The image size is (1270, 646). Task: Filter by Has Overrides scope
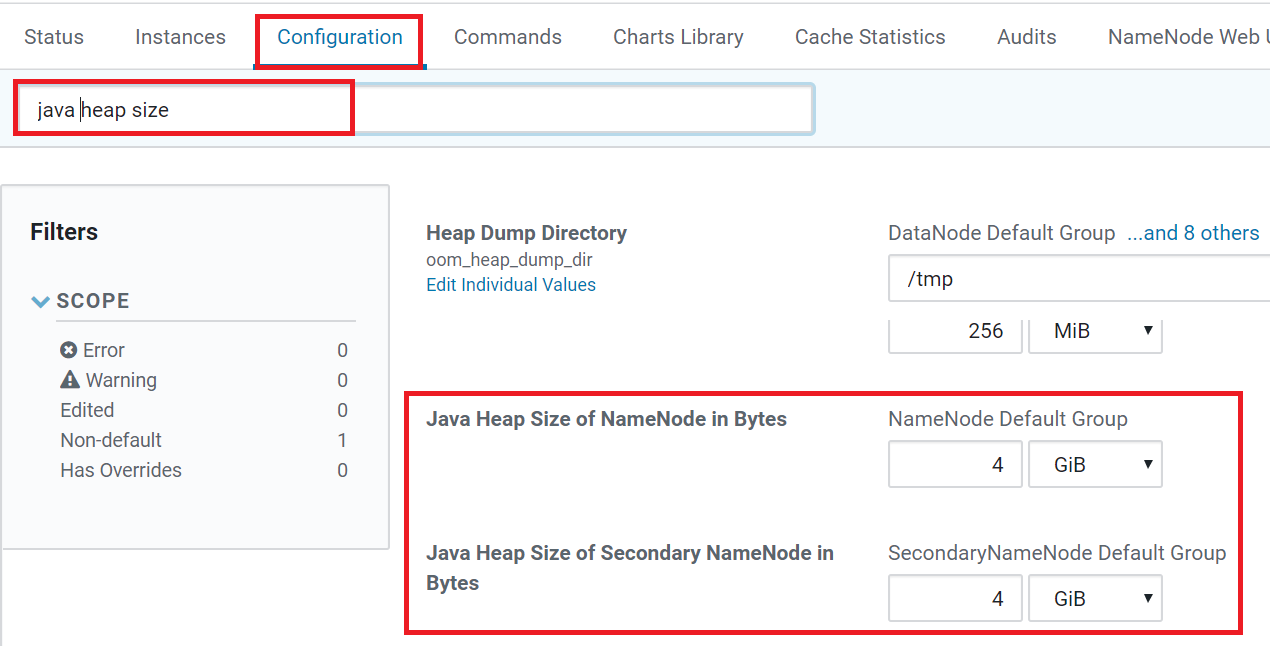click(121, 470)
